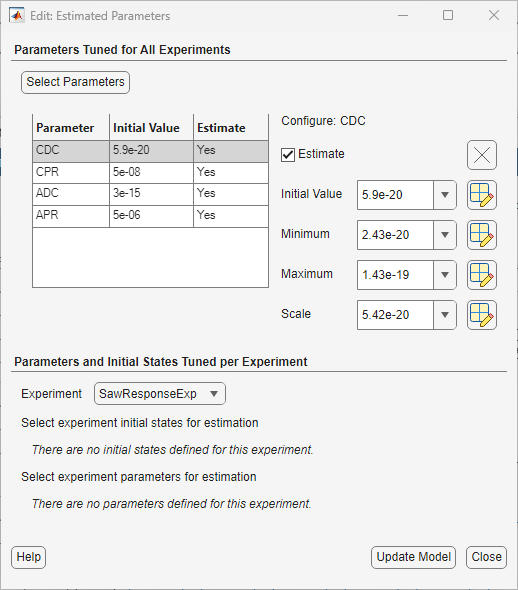Close window via title bar X
This screenshot has height=590, width=518.
pyautogui.click(x=494, y=15)
